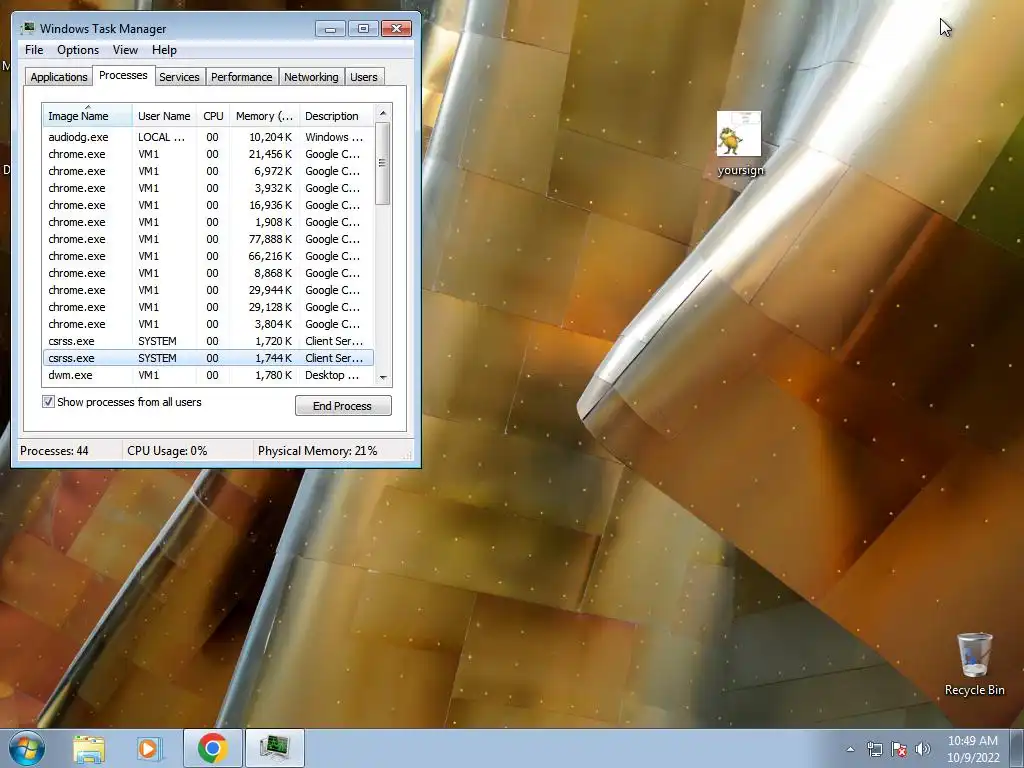
Task: Select chrome.exe using 8,868 K memory
Action: coord(208,273)
